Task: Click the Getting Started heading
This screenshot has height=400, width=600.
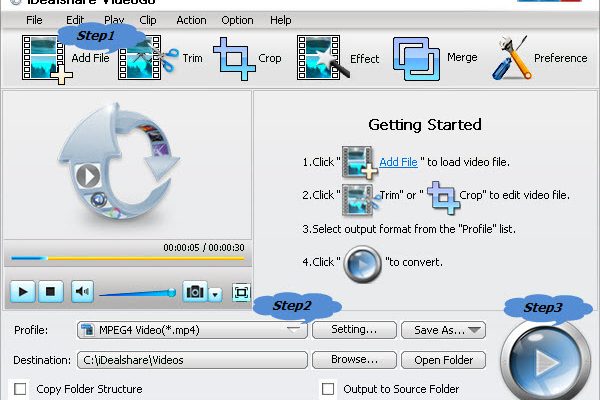Action: [425, 125]
